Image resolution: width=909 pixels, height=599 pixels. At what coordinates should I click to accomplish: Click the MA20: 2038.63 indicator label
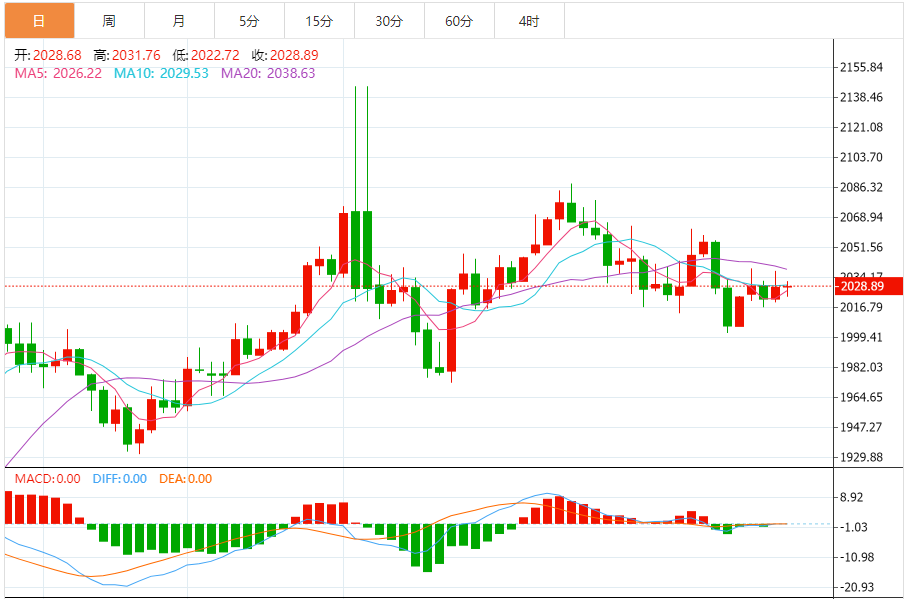pyautogui.click(x=268, y=73)
